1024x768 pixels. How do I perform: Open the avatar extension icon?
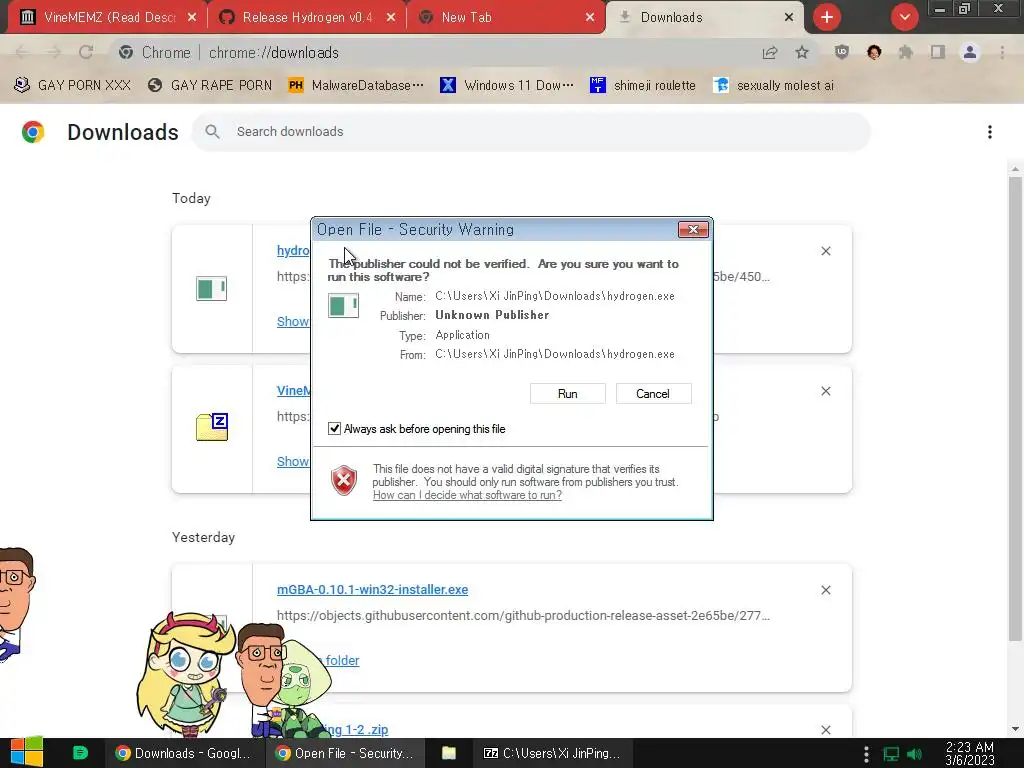[x=874, y=52]
